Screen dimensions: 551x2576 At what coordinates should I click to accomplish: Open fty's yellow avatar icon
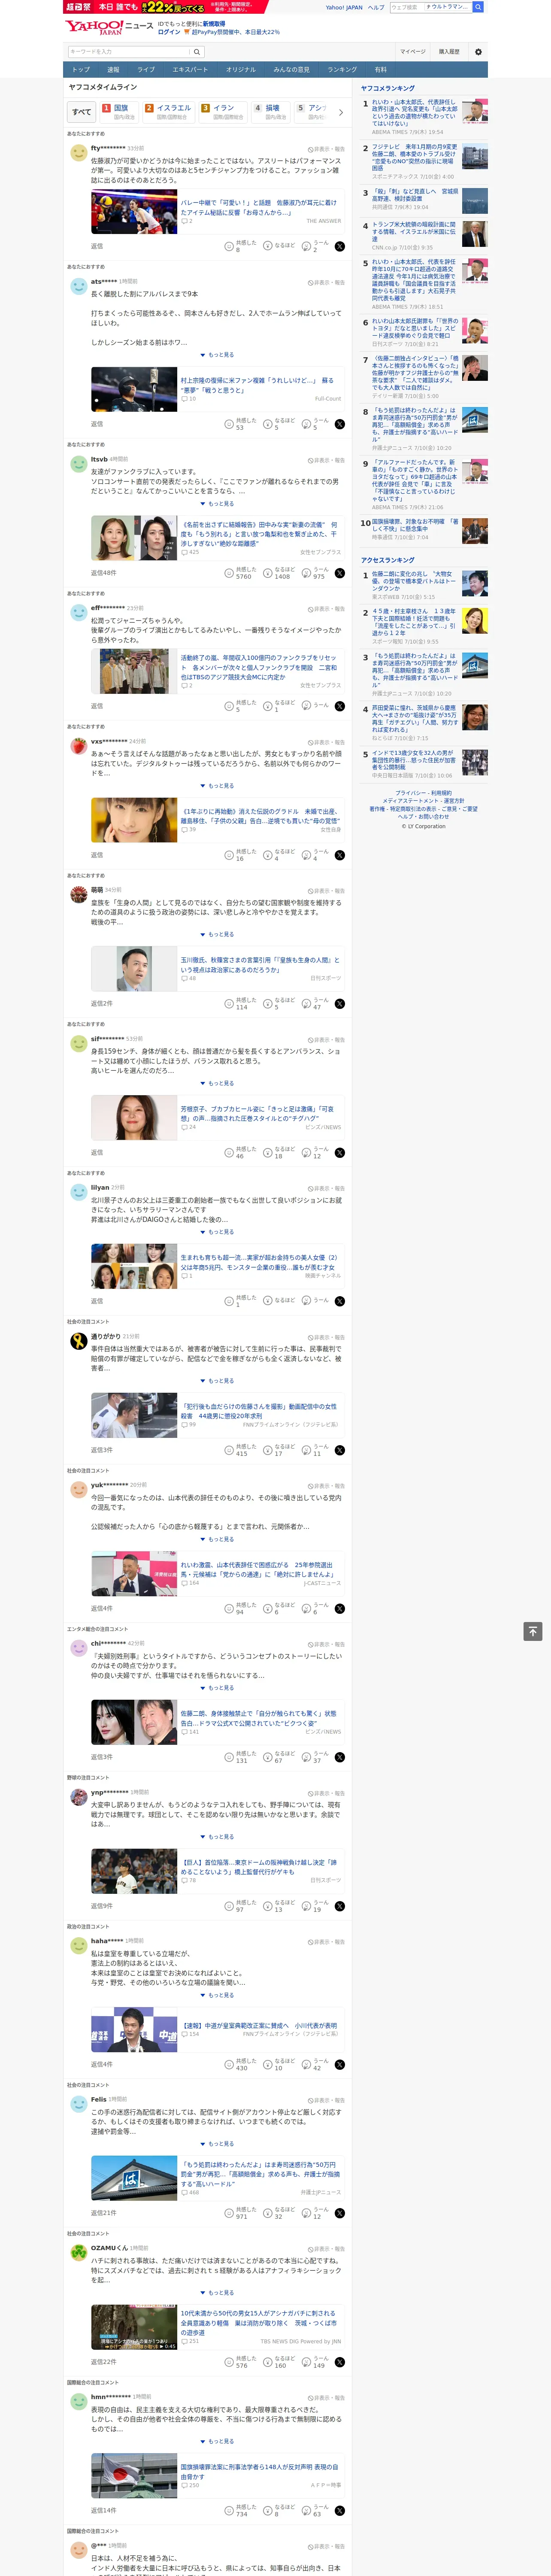pos(78,153)
